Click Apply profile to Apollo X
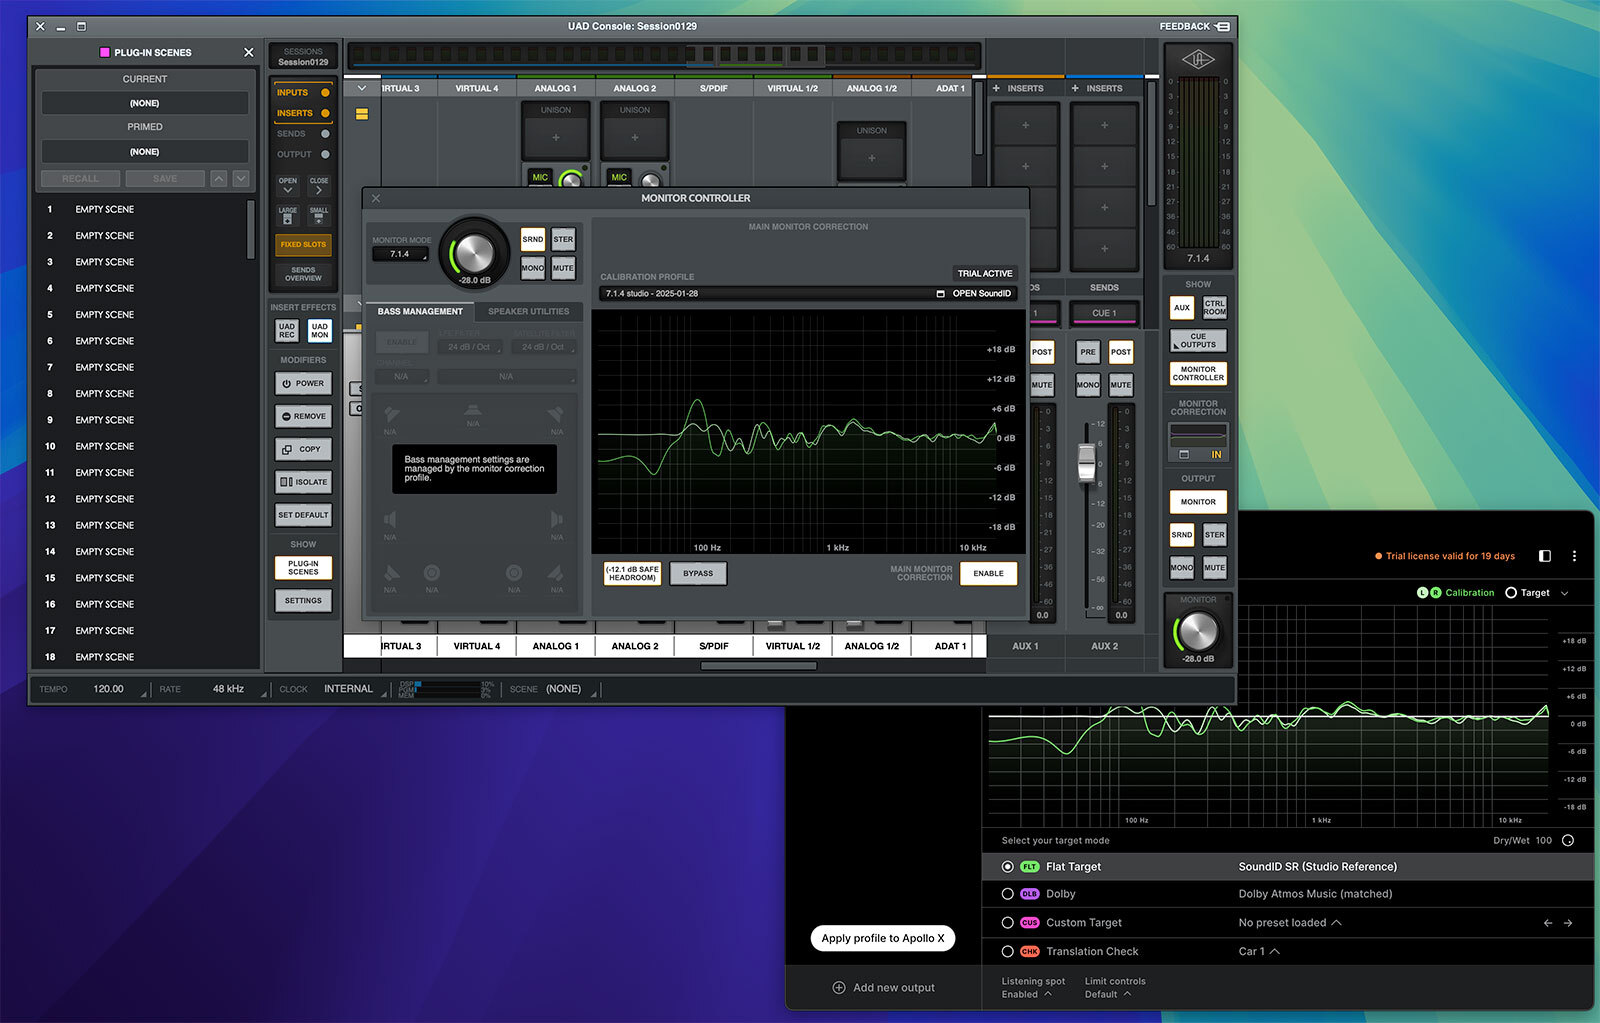The width and height of the screenshot is (1600, 1023). [x=882, y=938]
